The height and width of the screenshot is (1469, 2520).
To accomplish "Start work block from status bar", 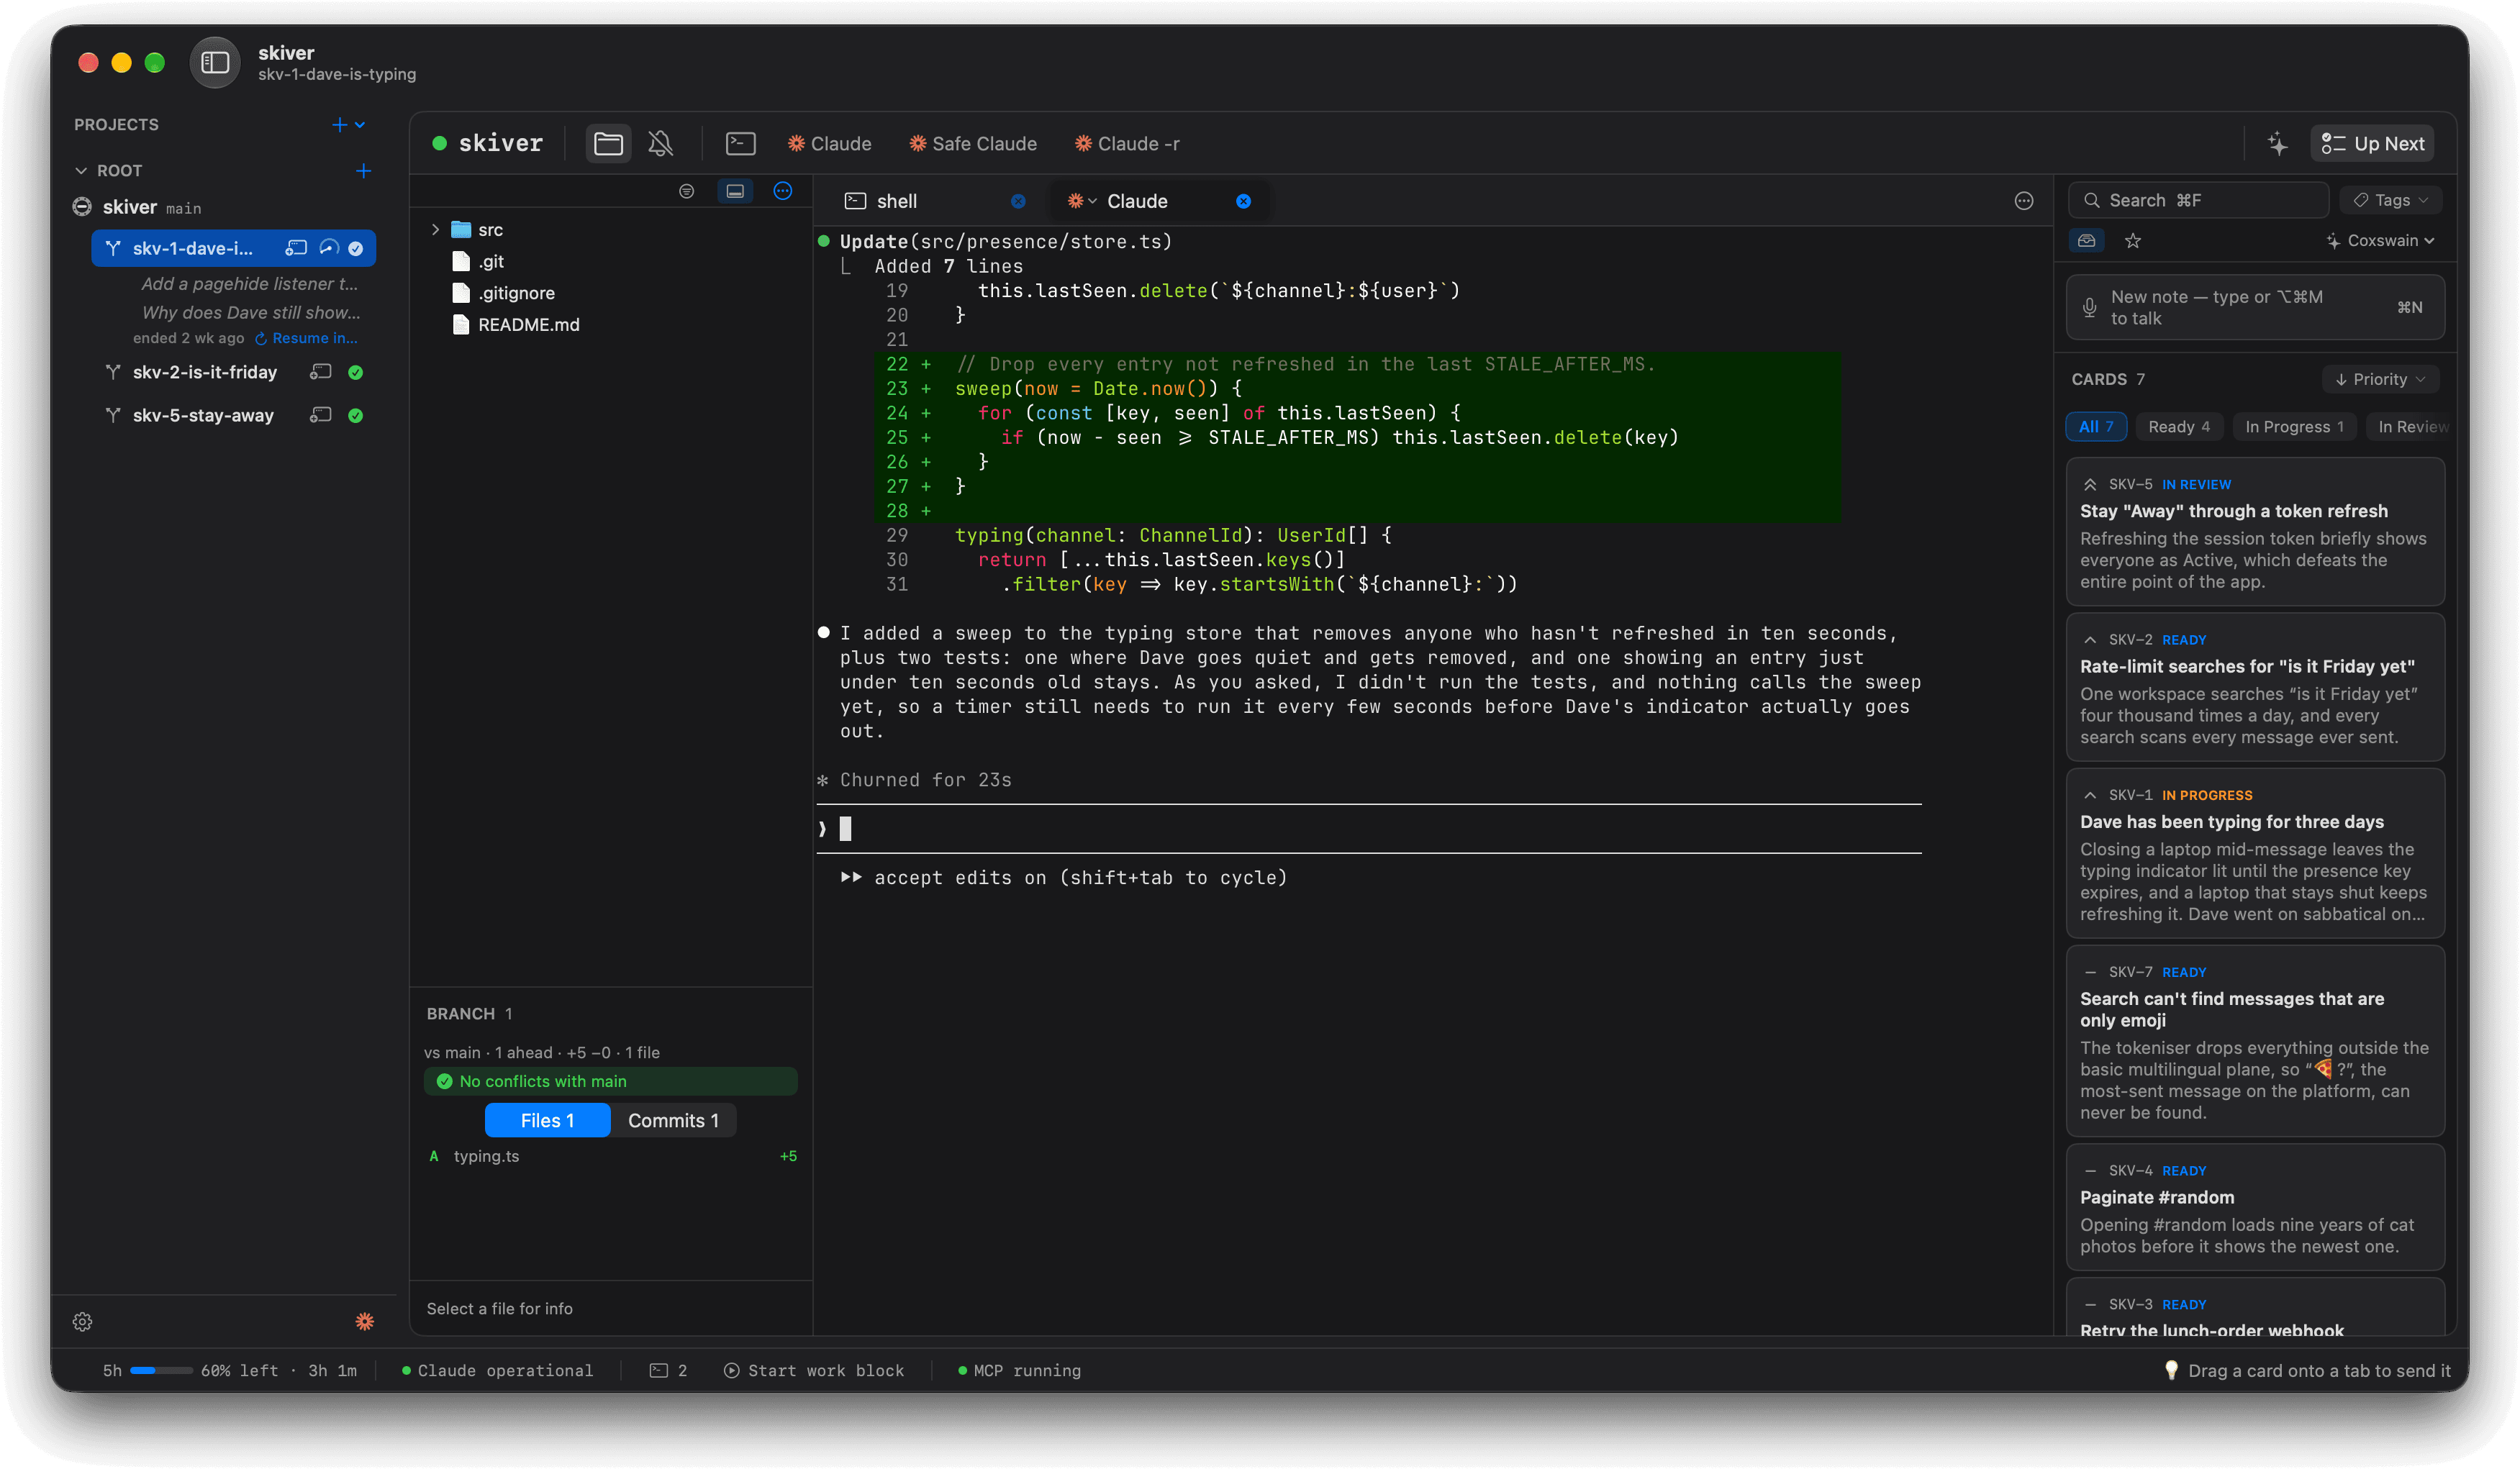I will click(x=814, y=1371).
